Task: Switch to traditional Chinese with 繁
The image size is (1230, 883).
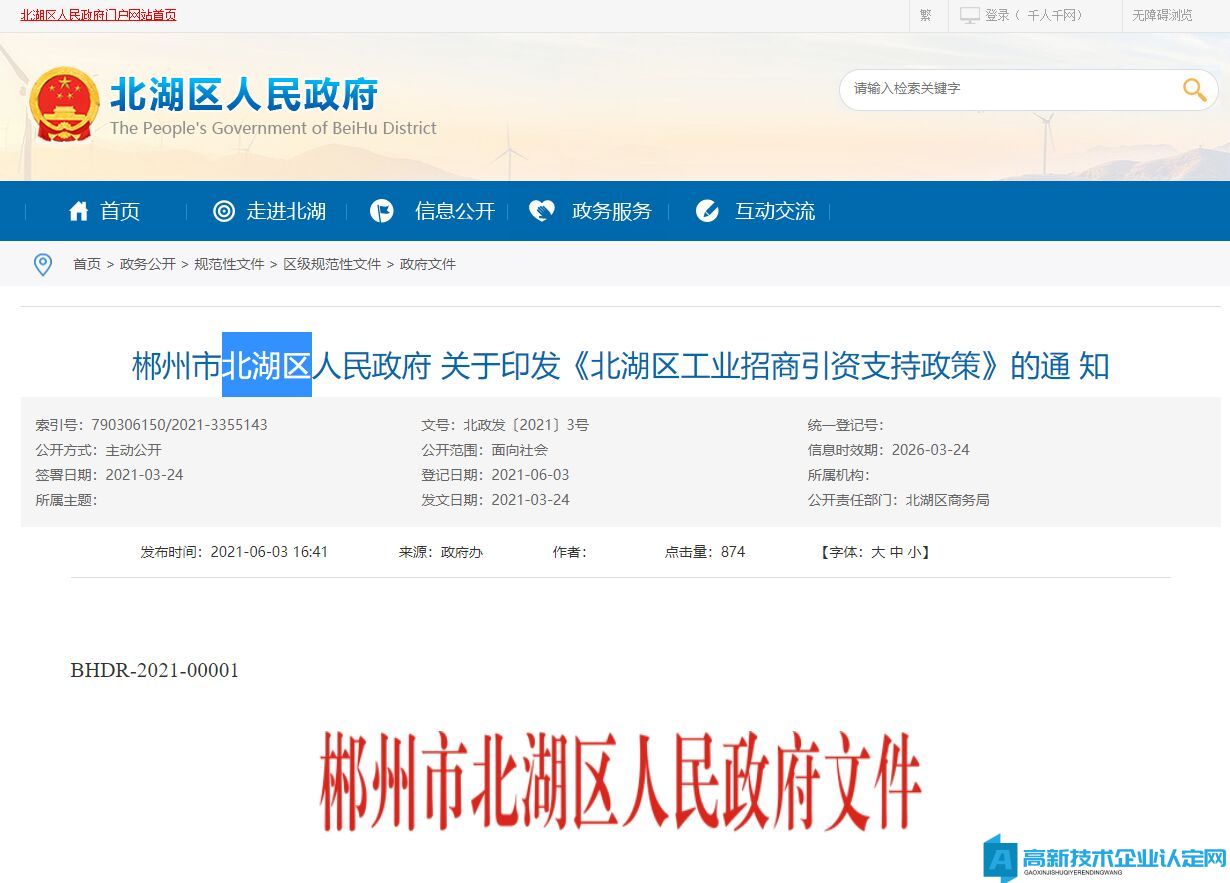Action: 925,15
